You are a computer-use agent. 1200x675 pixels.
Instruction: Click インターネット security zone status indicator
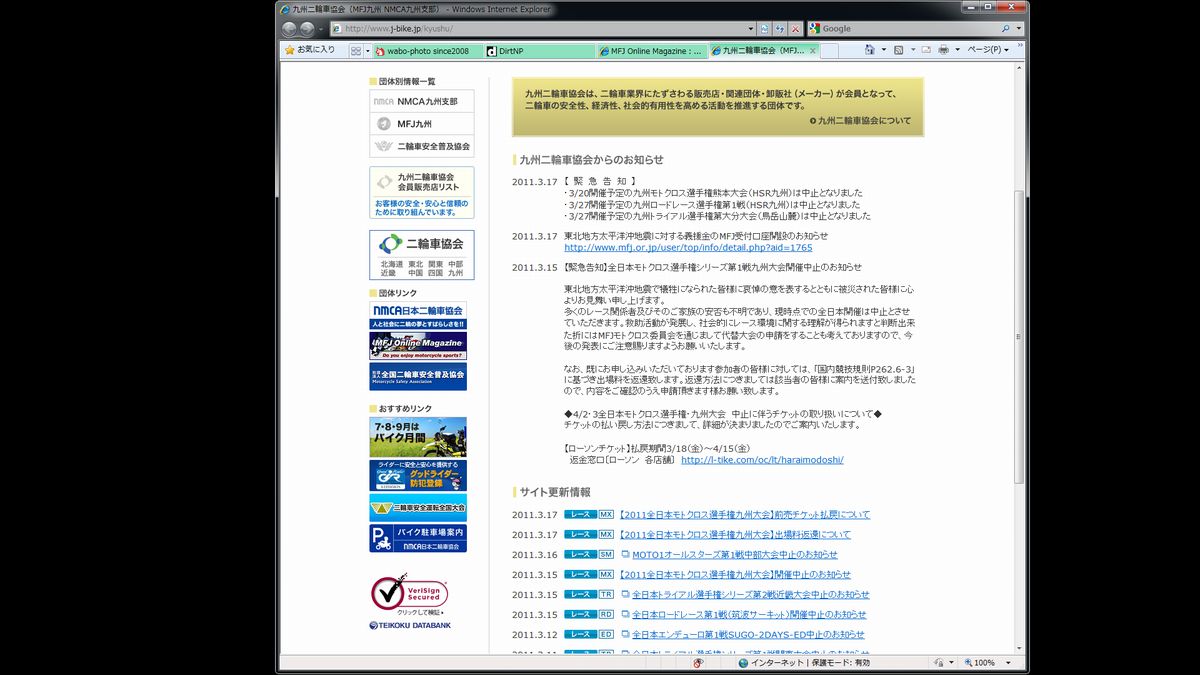coord(804,662)
